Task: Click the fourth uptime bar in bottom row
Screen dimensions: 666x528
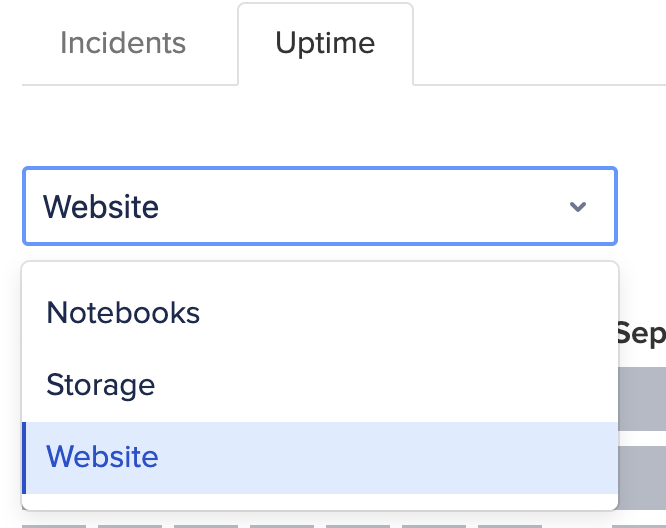Action: click(x=282, y=524)
